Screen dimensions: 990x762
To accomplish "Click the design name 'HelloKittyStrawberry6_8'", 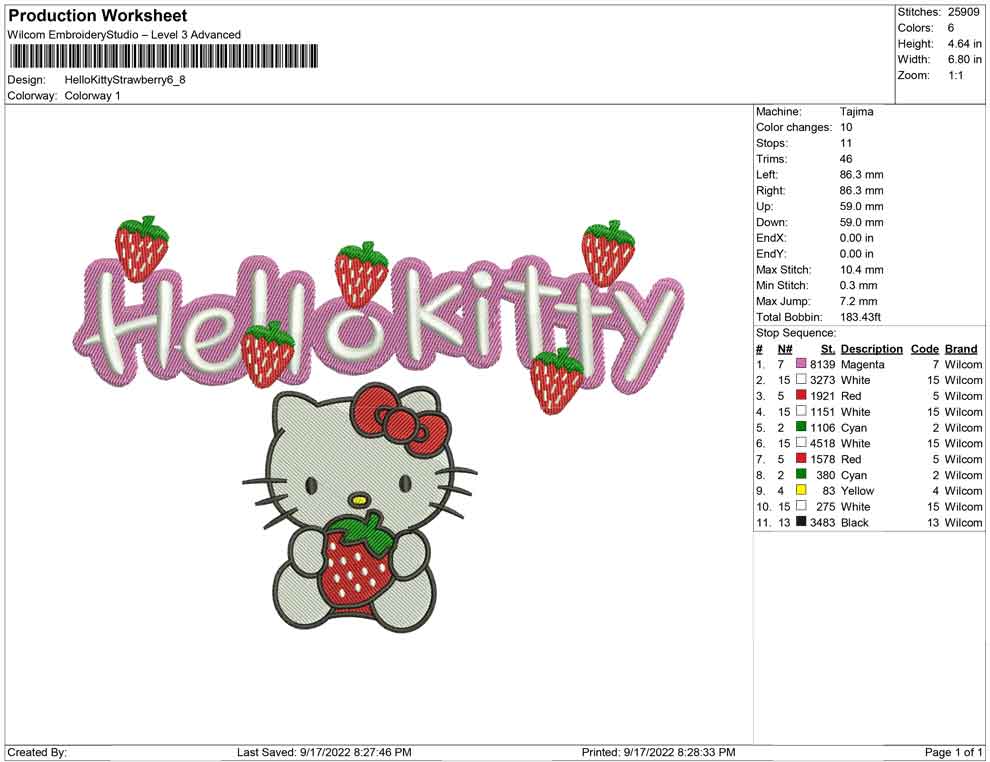I will coord(125,80).
